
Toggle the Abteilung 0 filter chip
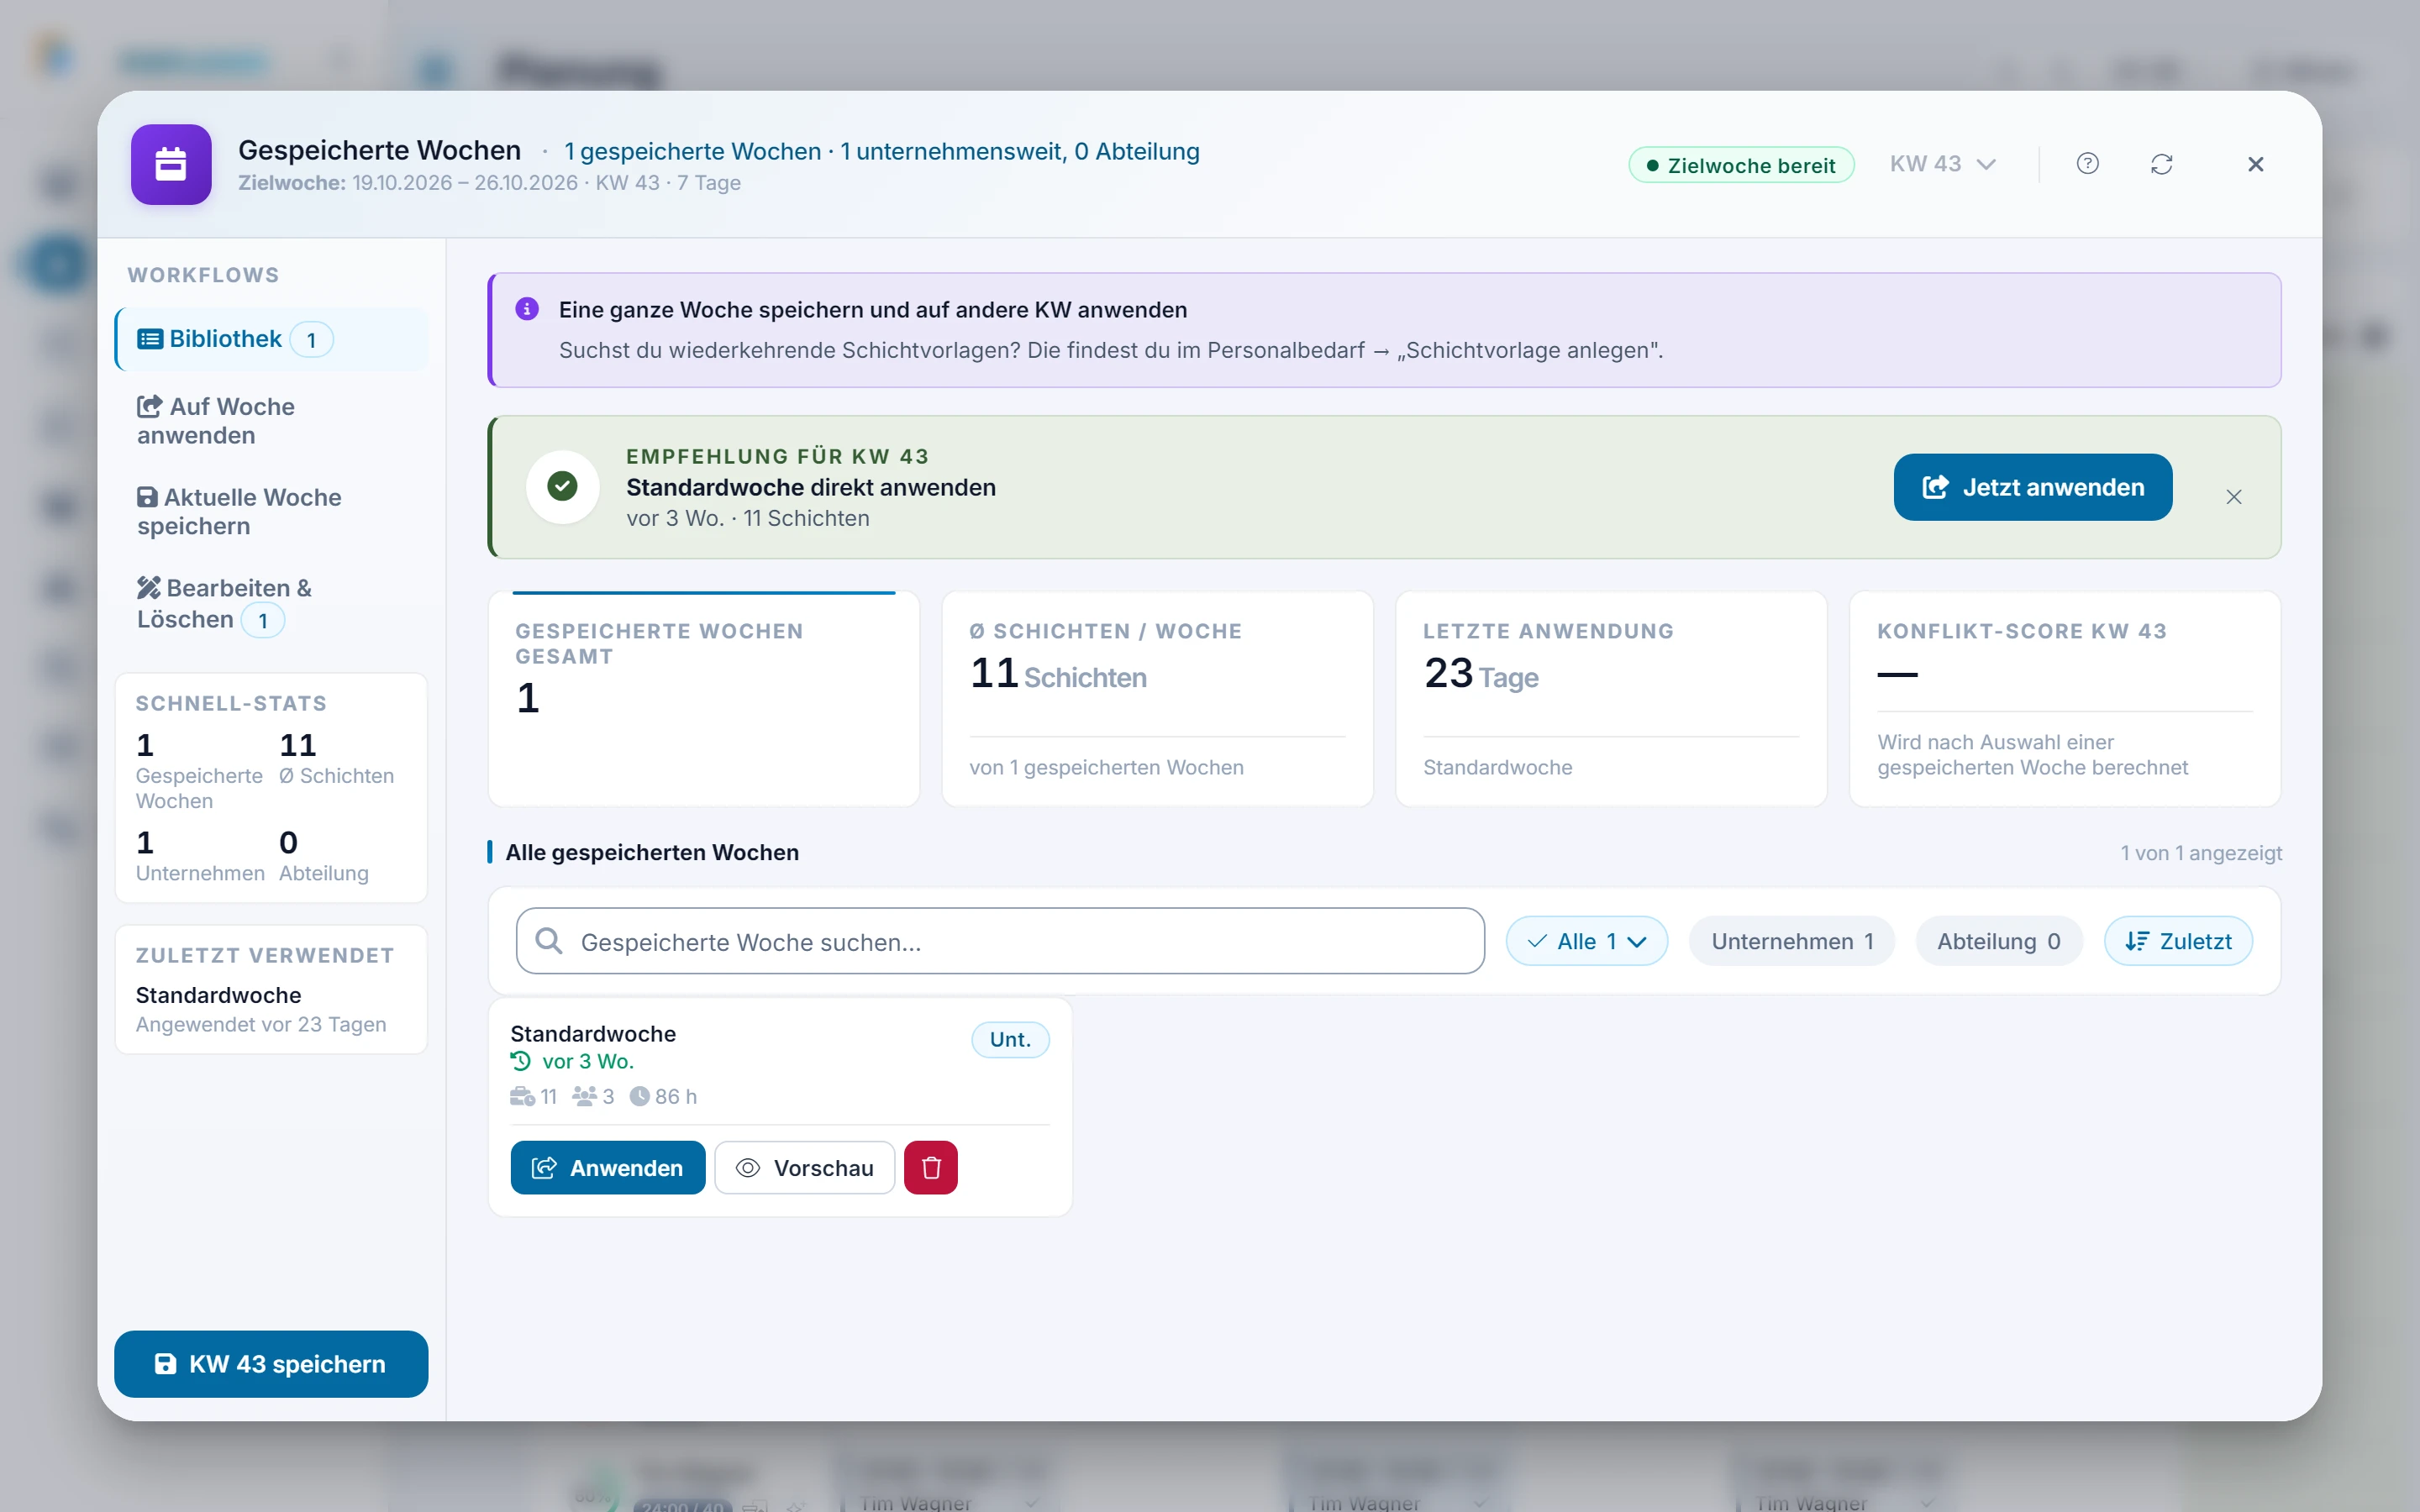[x=1998, y=941]
